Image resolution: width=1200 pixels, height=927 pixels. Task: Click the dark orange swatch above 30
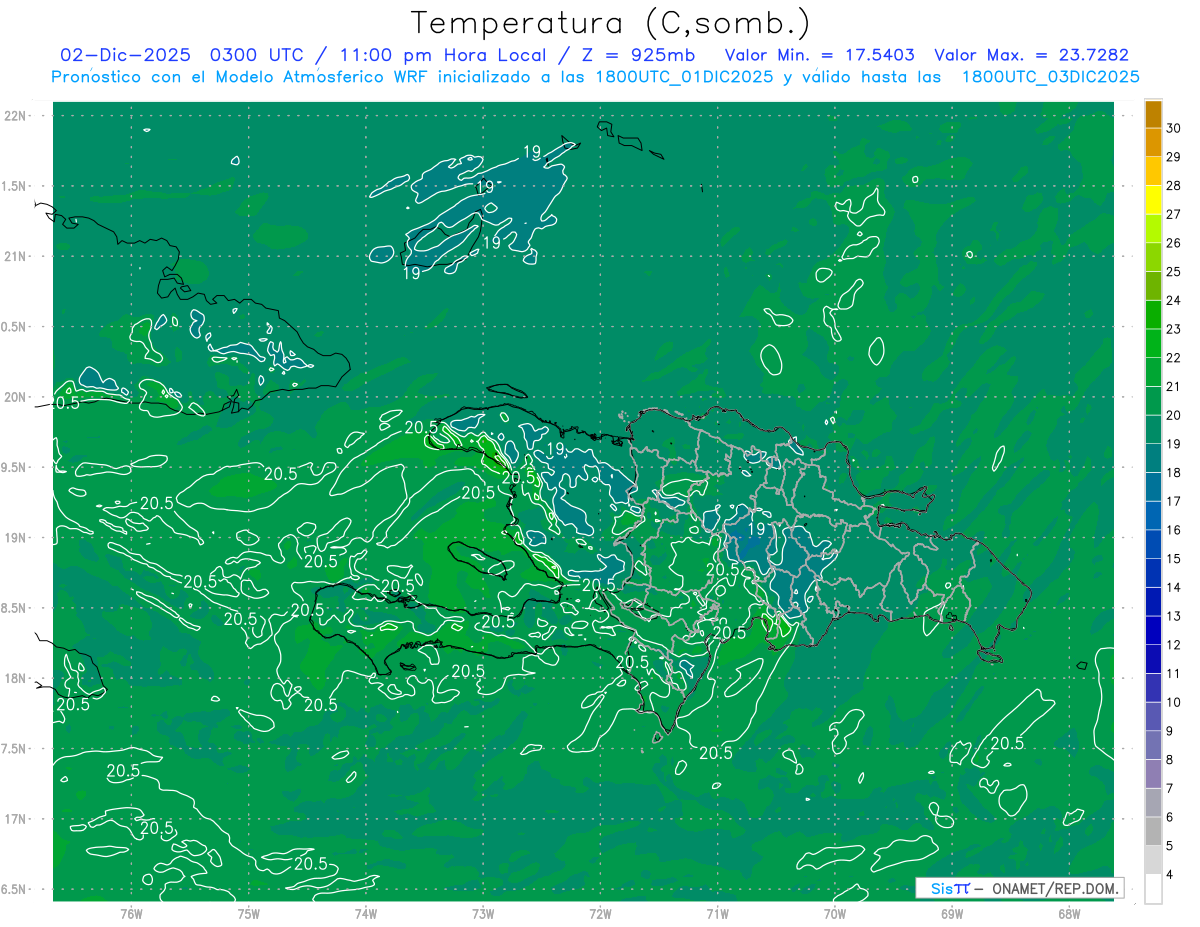1153,113
